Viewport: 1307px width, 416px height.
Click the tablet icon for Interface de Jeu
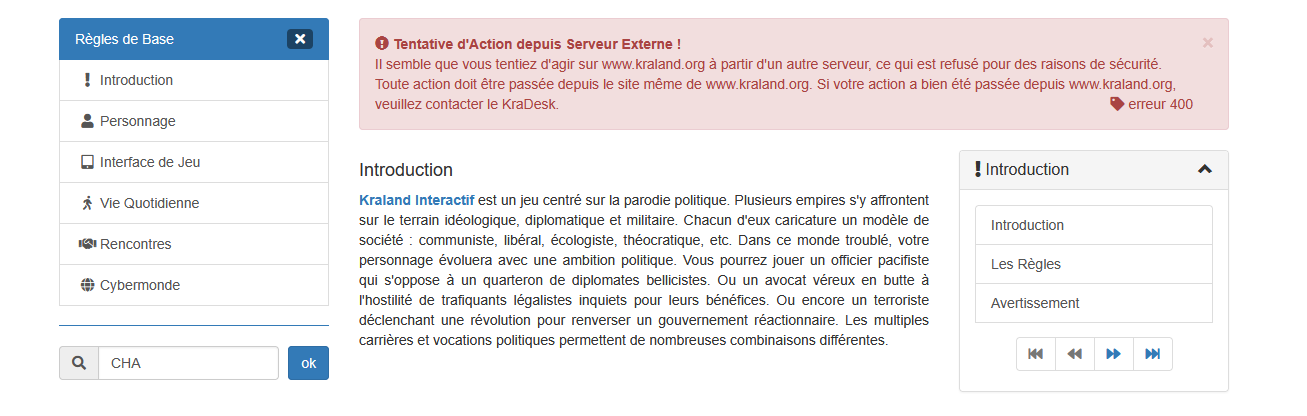pyautogui.click(x=87, y=162)
